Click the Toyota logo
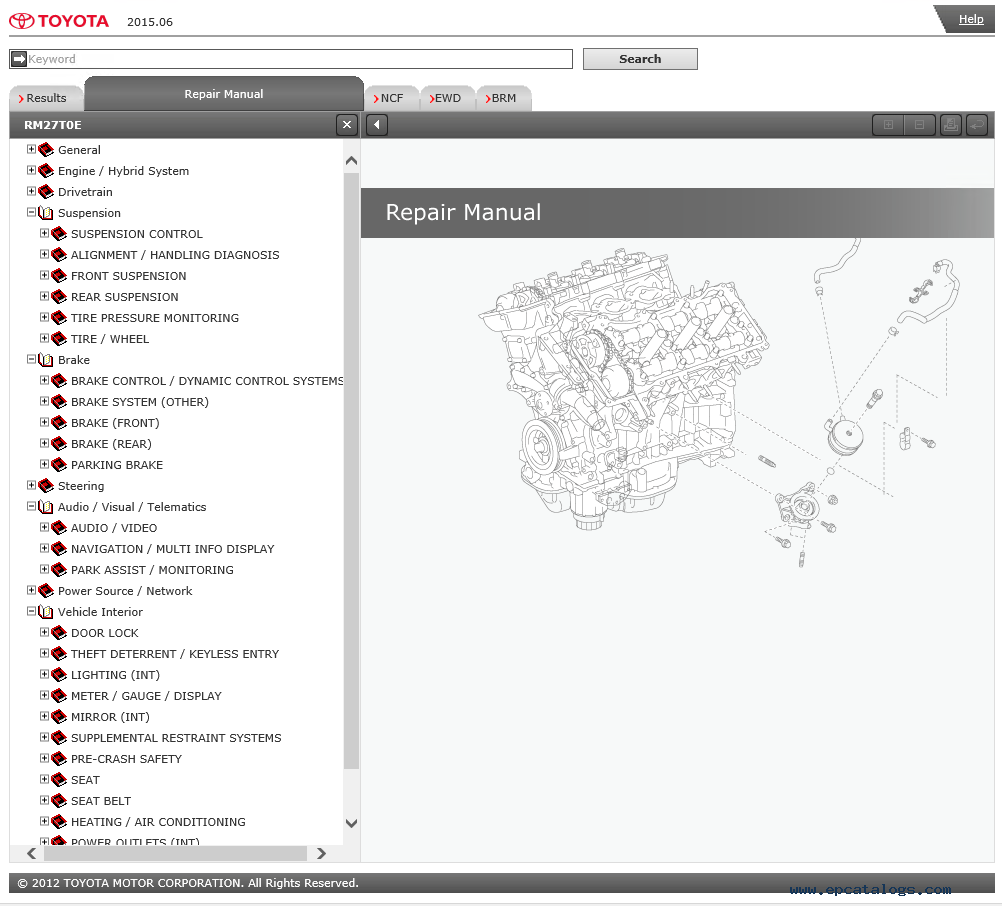1002x906 pixels. [x=59, y=21]
